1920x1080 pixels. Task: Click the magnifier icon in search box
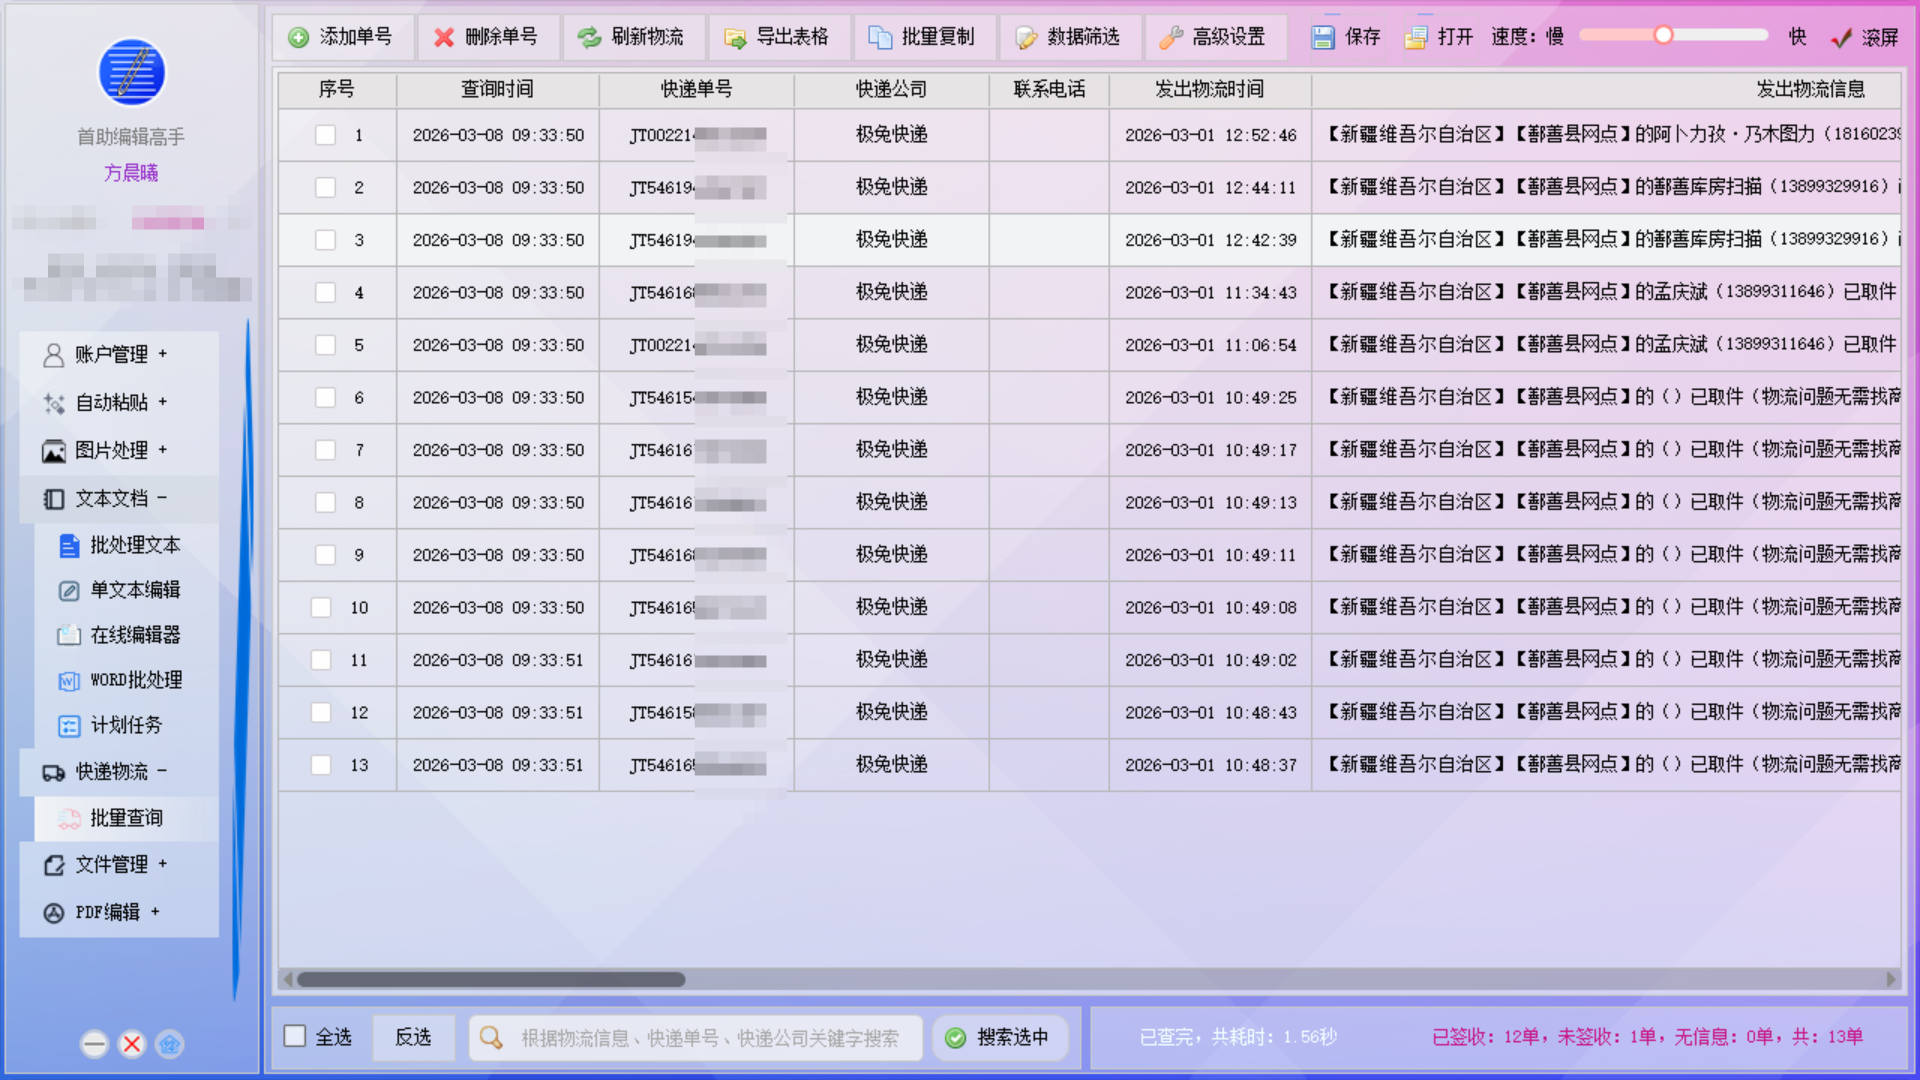pyautogui.click(x=491, y=1037)
